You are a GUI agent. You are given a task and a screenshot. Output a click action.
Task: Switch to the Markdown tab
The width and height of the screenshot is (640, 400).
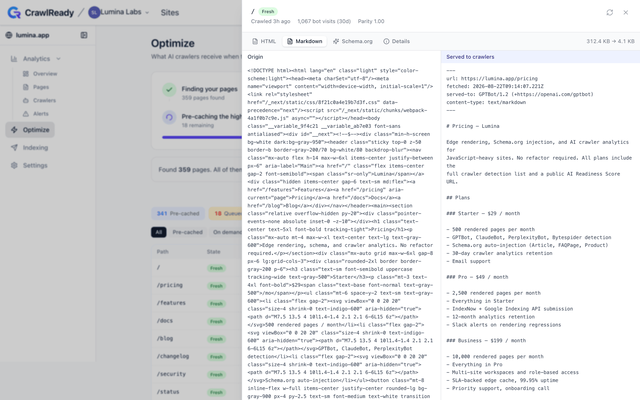point(305,41)
